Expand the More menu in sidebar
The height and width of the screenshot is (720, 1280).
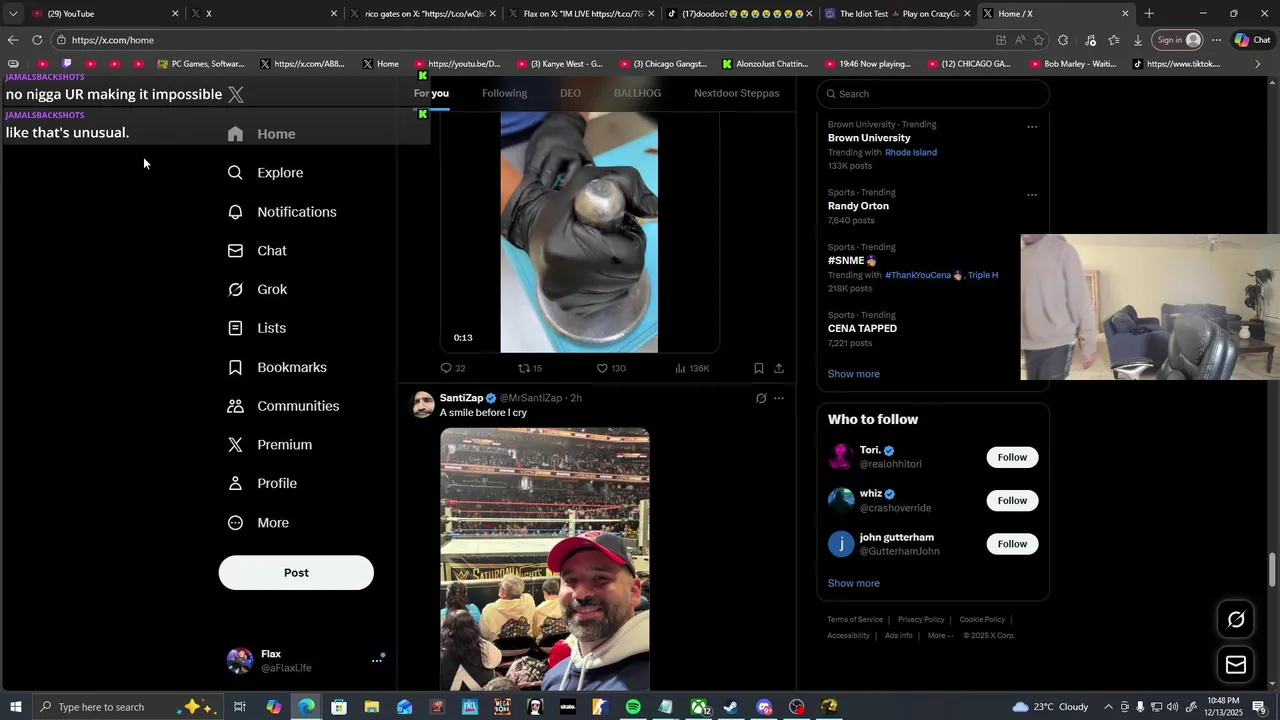click(259, 523)
